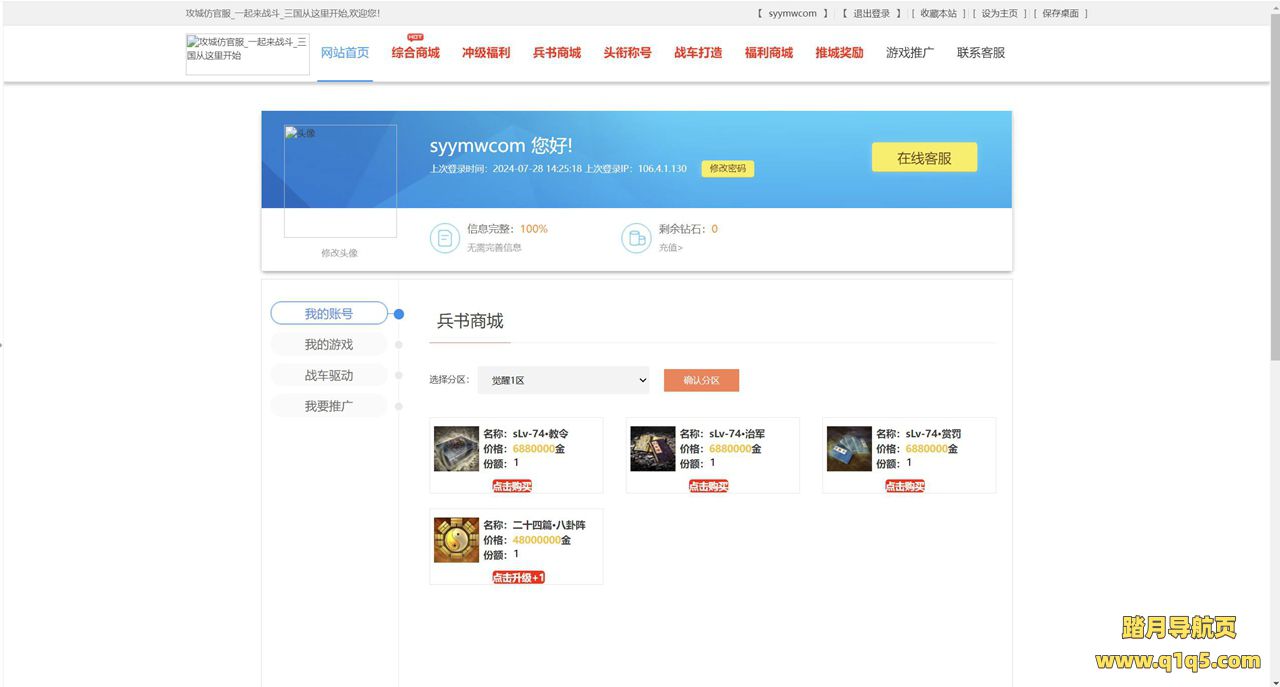This screenshot has height=687, width=1280.
Task: Click the 在线客服 yellow button
Action: [x=924, y=158]
